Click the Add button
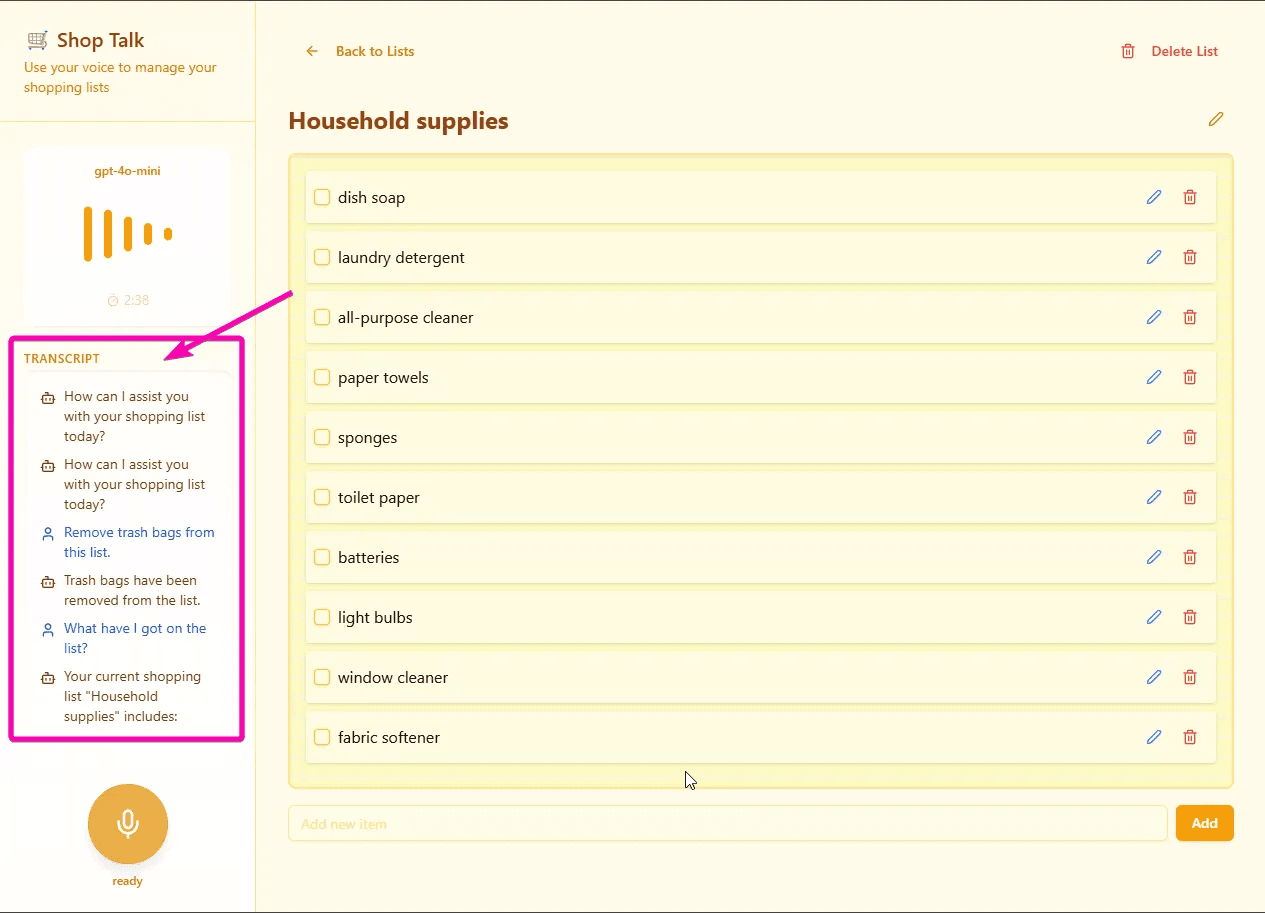The height and width of the screenshot is (913, 1265). click(x=1204, y=823)
